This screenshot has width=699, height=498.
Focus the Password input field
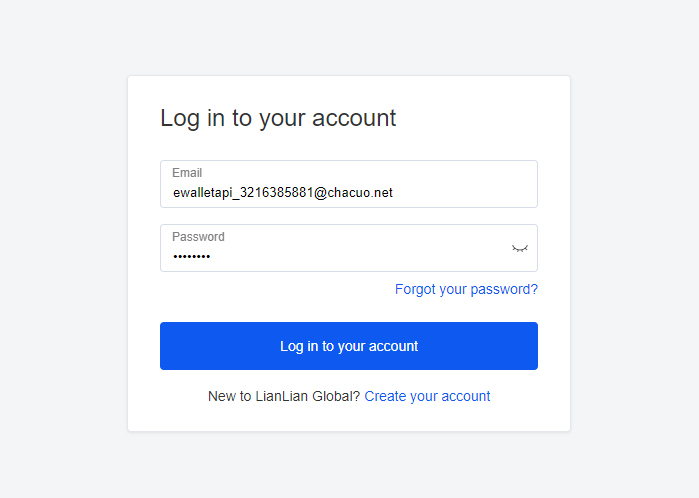[349, 248]
